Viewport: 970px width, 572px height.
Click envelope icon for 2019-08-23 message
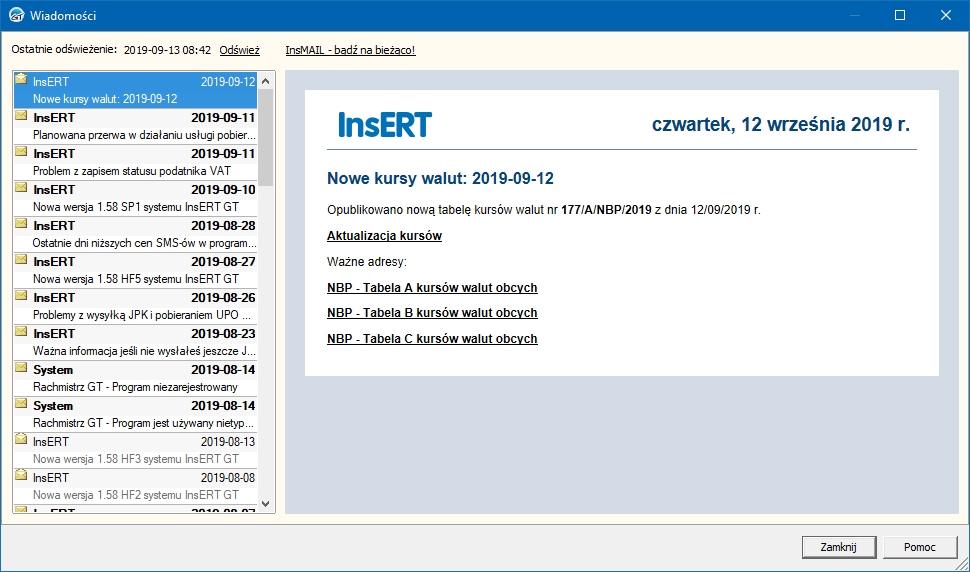21,331
